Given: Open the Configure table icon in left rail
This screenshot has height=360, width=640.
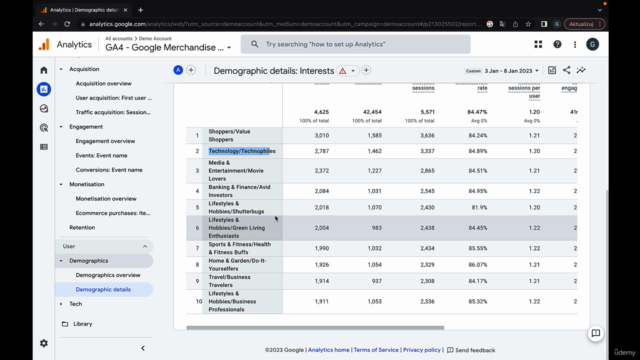Looking at the screenshot, I should 44,147.
